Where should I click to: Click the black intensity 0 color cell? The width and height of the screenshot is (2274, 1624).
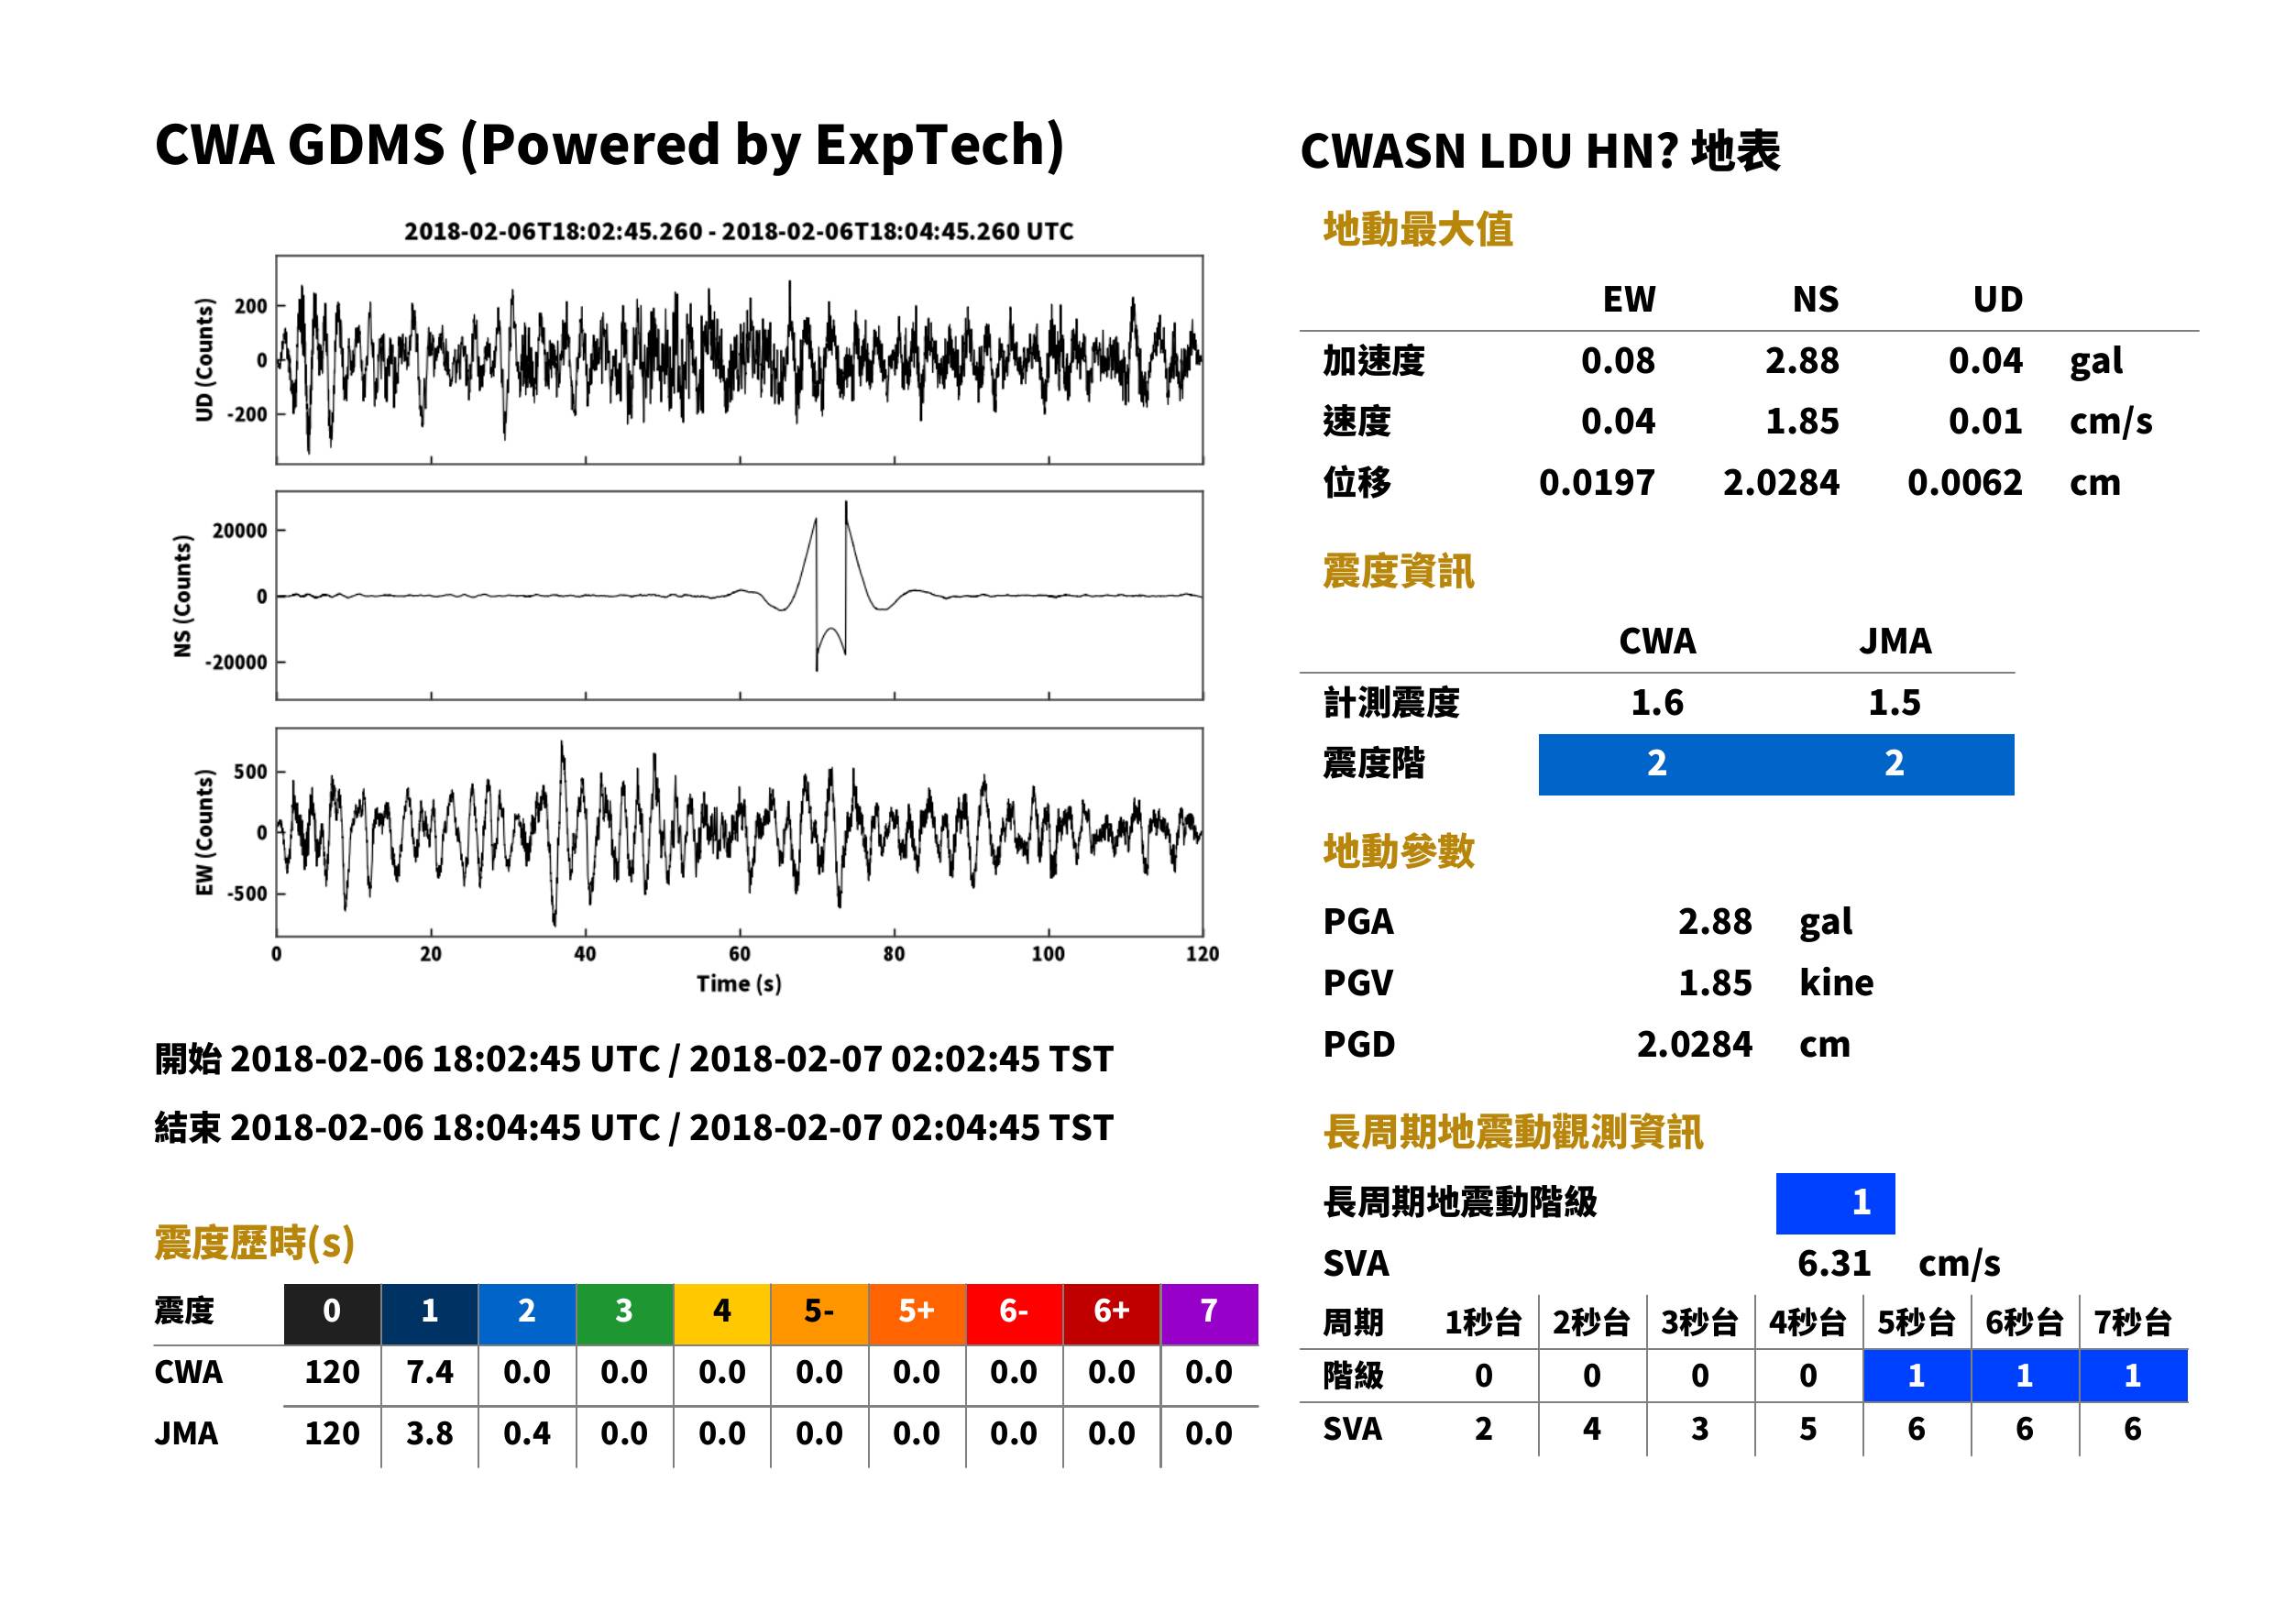(332, 1313)
